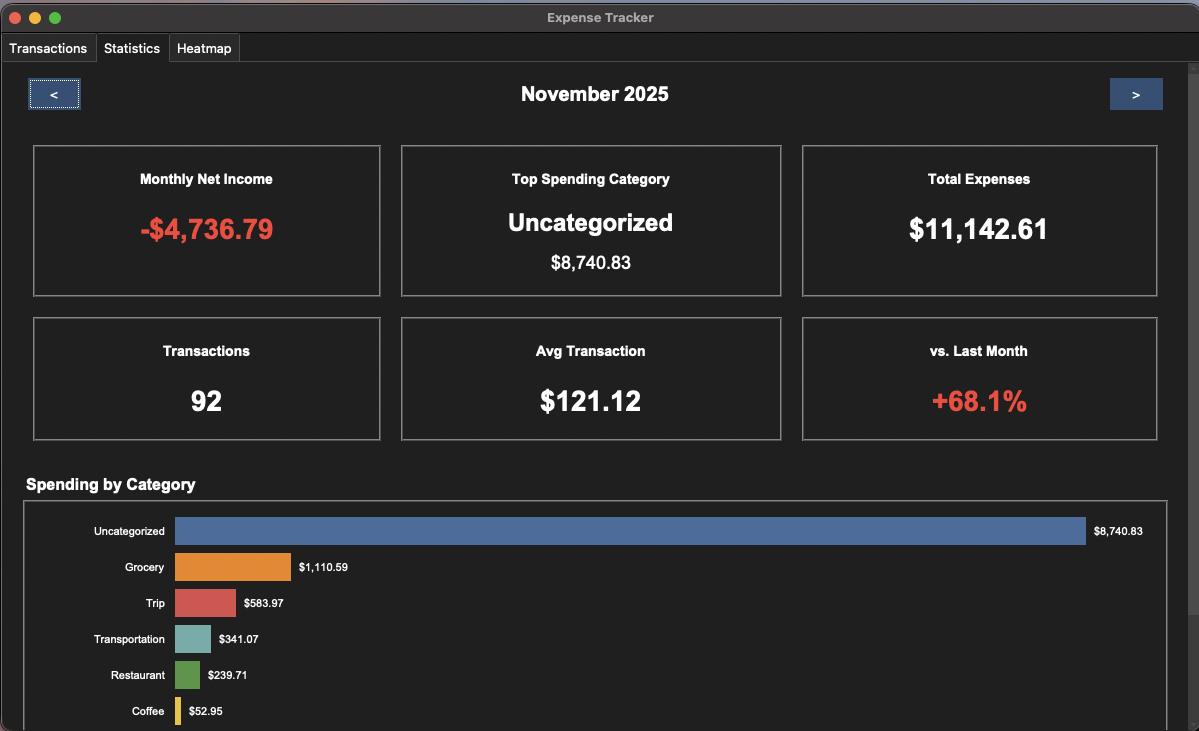Click the November 2025 title
Image resolution: width=1199 pixels, height=731 pixels.
click(594, 93)
